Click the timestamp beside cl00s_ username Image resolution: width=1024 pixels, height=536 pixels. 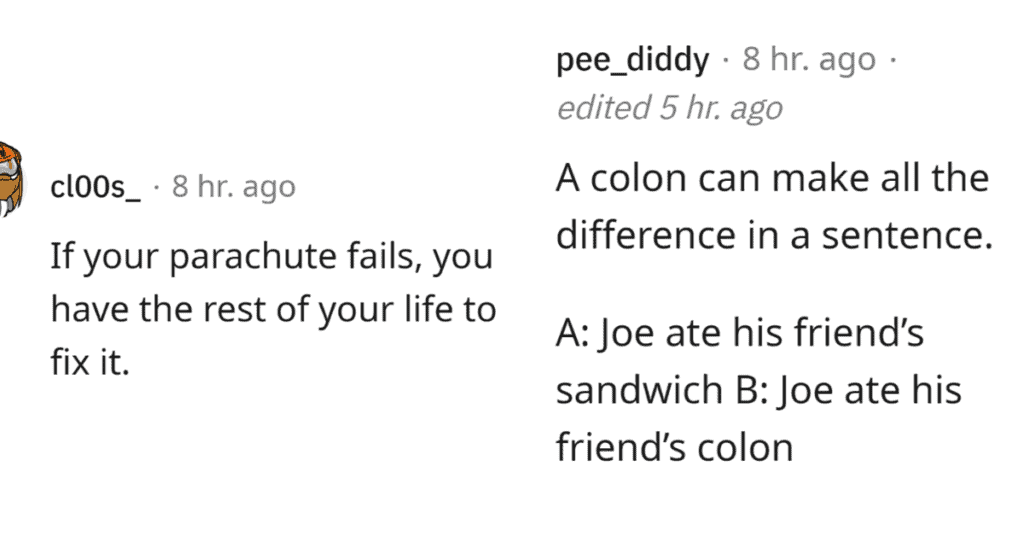click(x=233, y=187)
